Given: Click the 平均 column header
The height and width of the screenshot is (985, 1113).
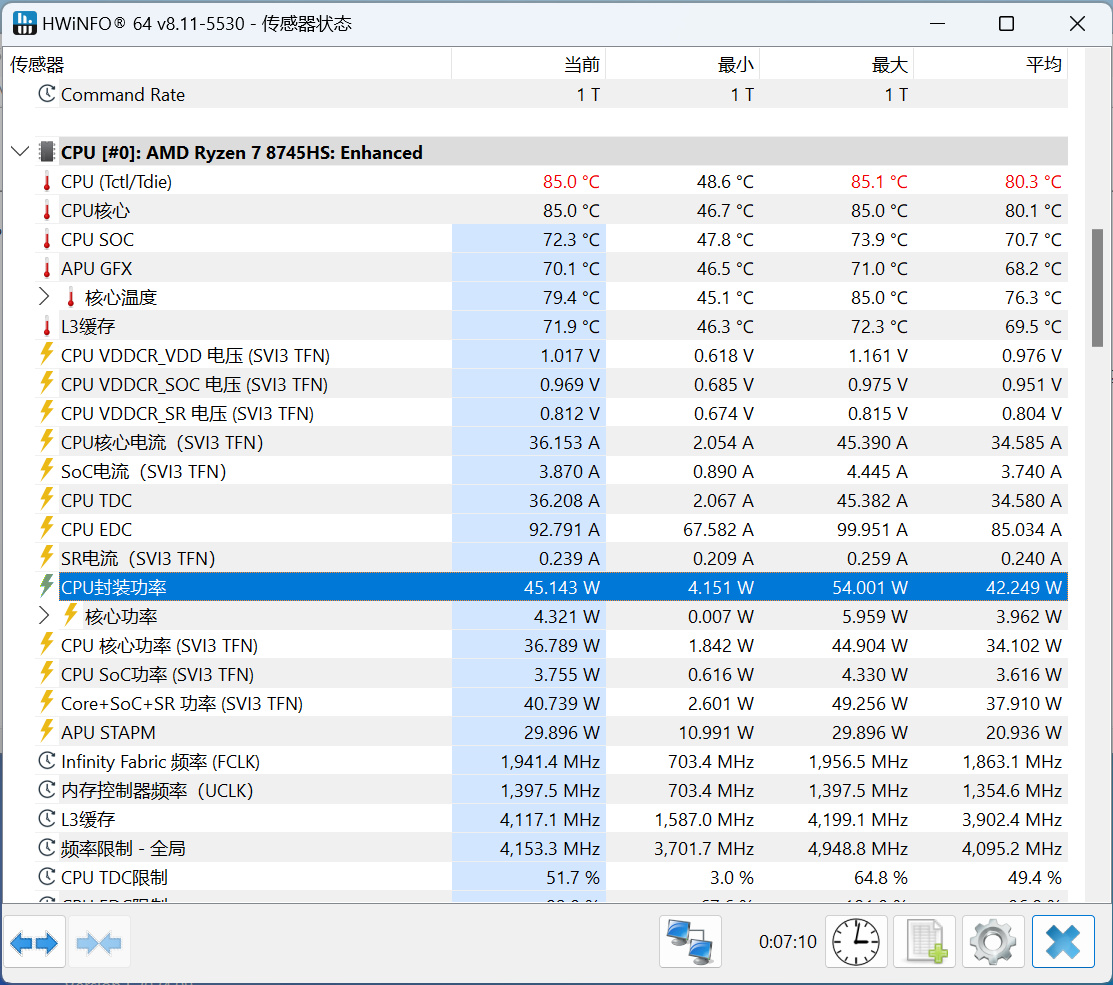Looking at the screenshot, I should [x=991, y=65].
